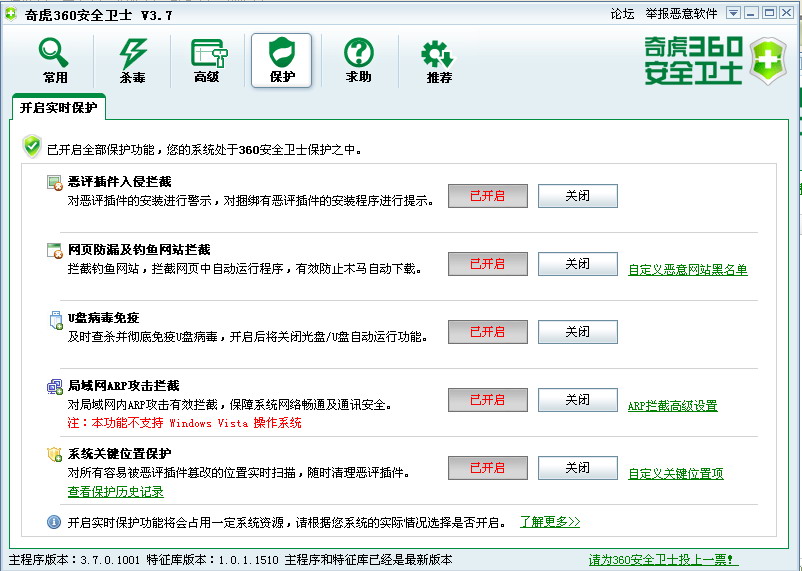The height and width of the screenshot is (571, 802).
Task: Click the 及时查杀并彻底免疫U盘病毒 description text
Action: click(x=248, y=337)
